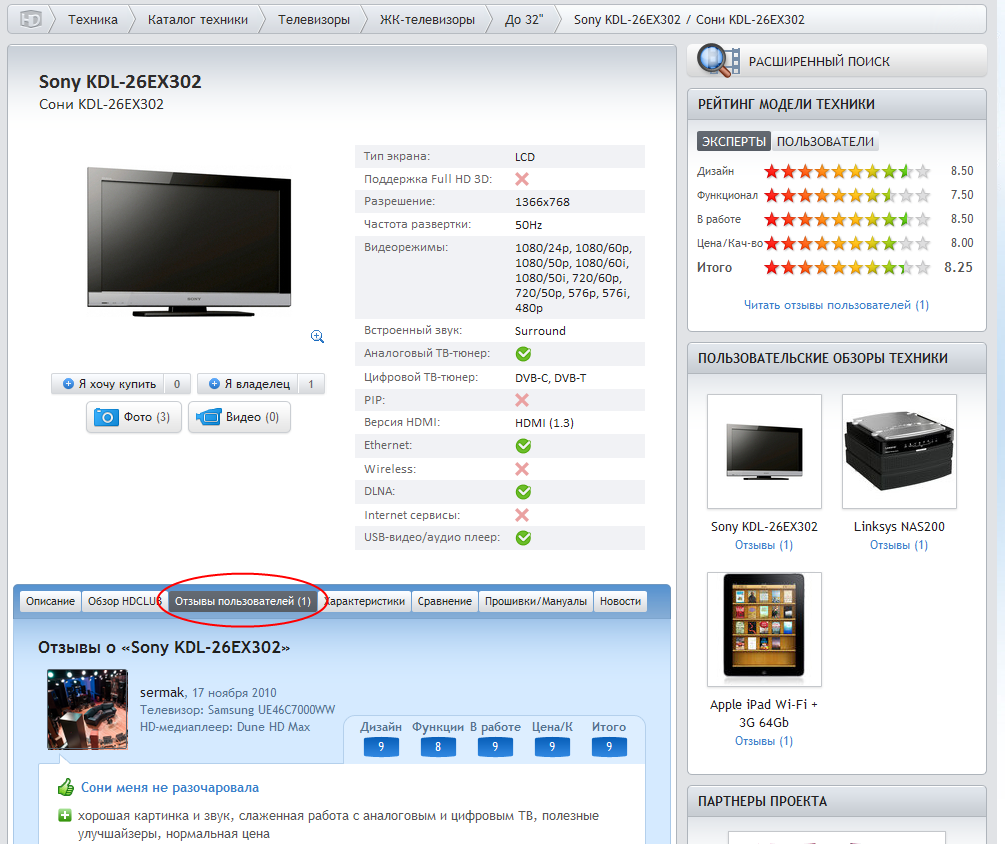Go to Каталог техники breadcrumb

[198, 20]
